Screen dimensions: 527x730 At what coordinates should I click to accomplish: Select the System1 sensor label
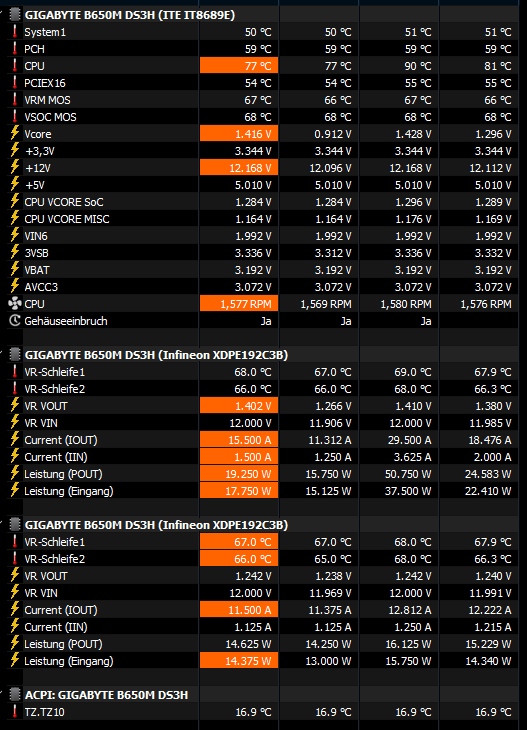click(45, 32)
